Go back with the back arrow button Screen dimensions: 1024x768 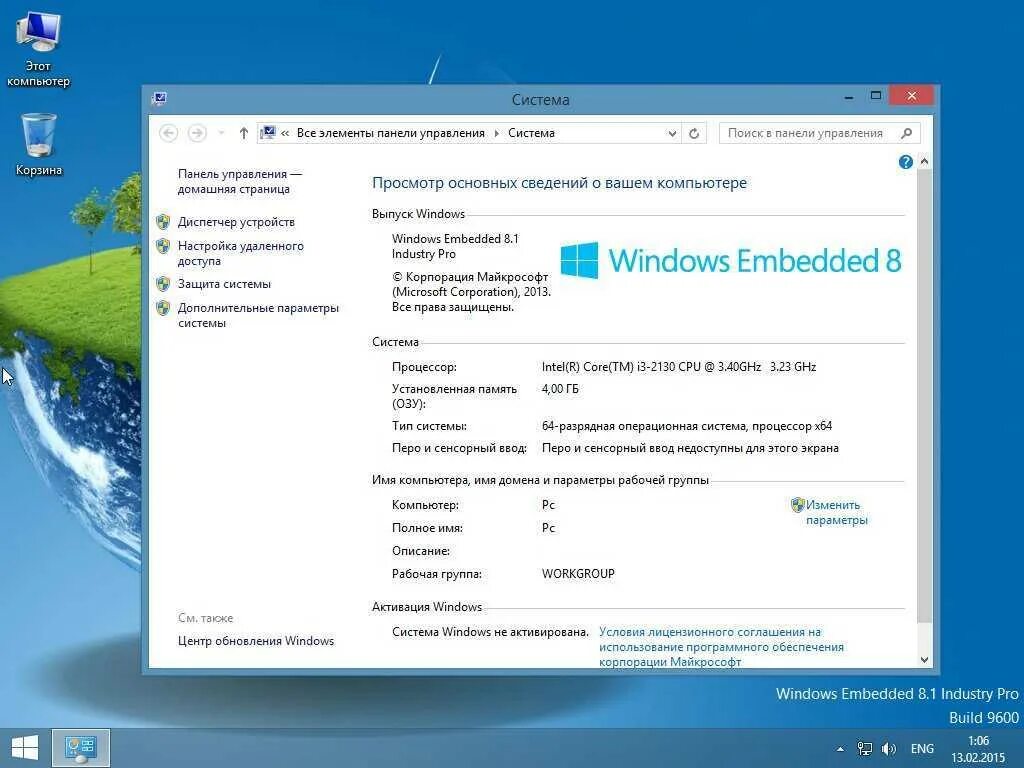(x=168, y=133)
